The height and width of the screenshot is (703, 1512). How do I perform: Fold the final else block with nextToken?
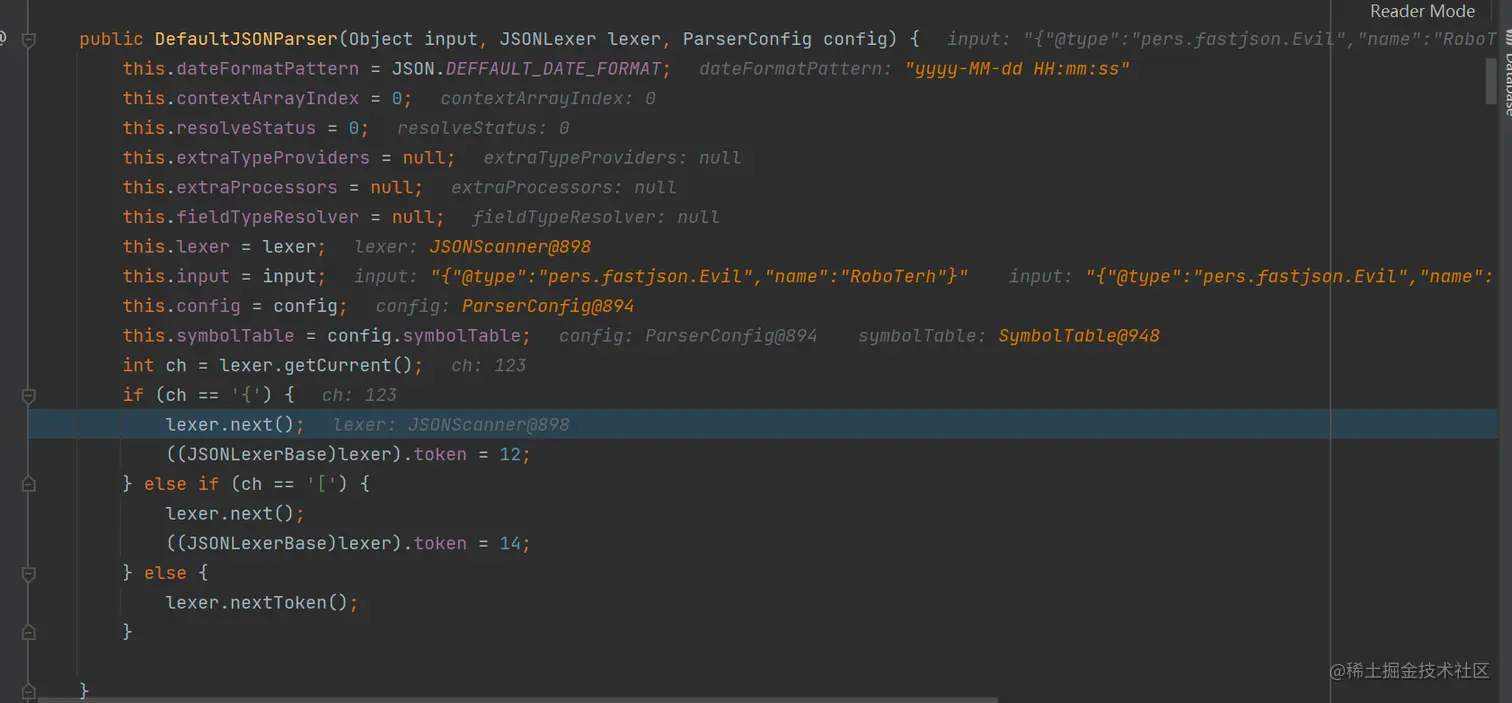pos(29,573)
